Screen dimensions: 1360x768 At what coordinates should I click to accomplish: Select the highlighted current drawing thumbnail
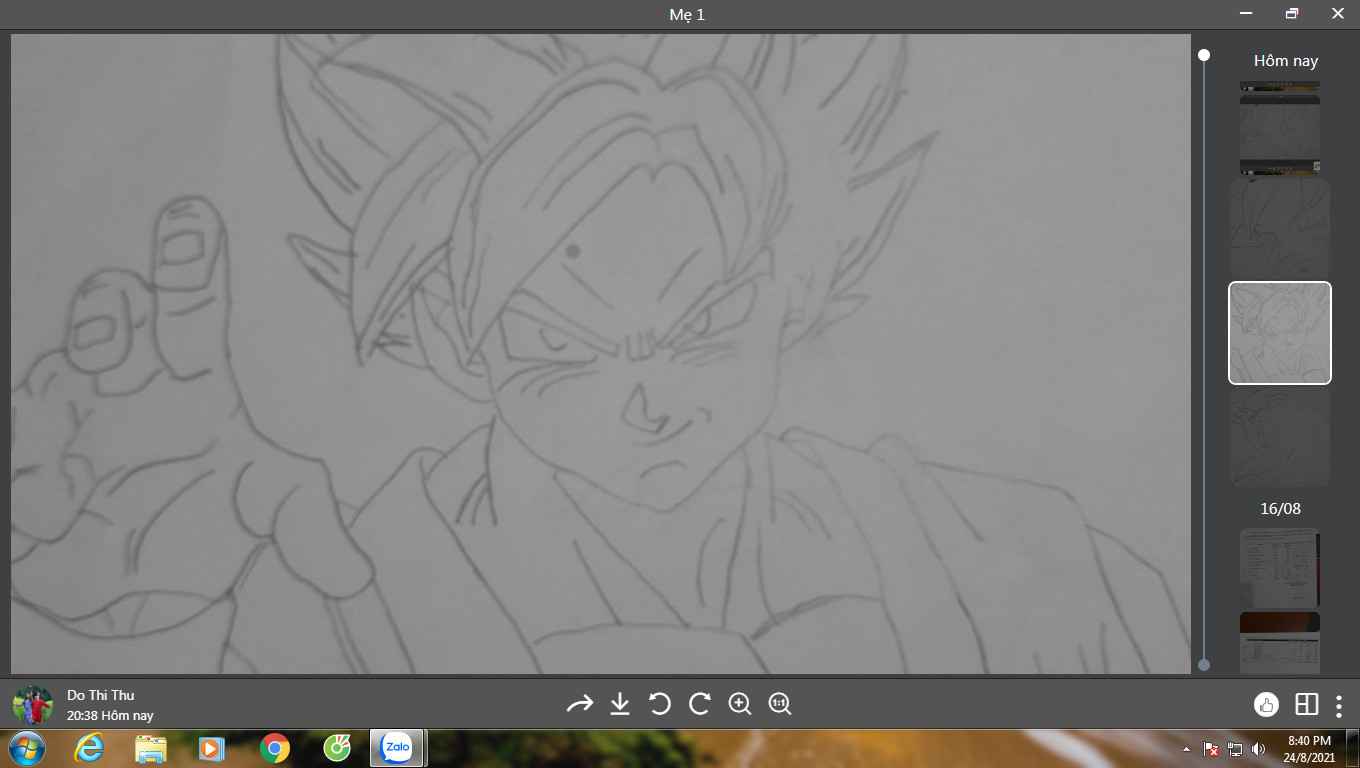tap(1280, 333)
